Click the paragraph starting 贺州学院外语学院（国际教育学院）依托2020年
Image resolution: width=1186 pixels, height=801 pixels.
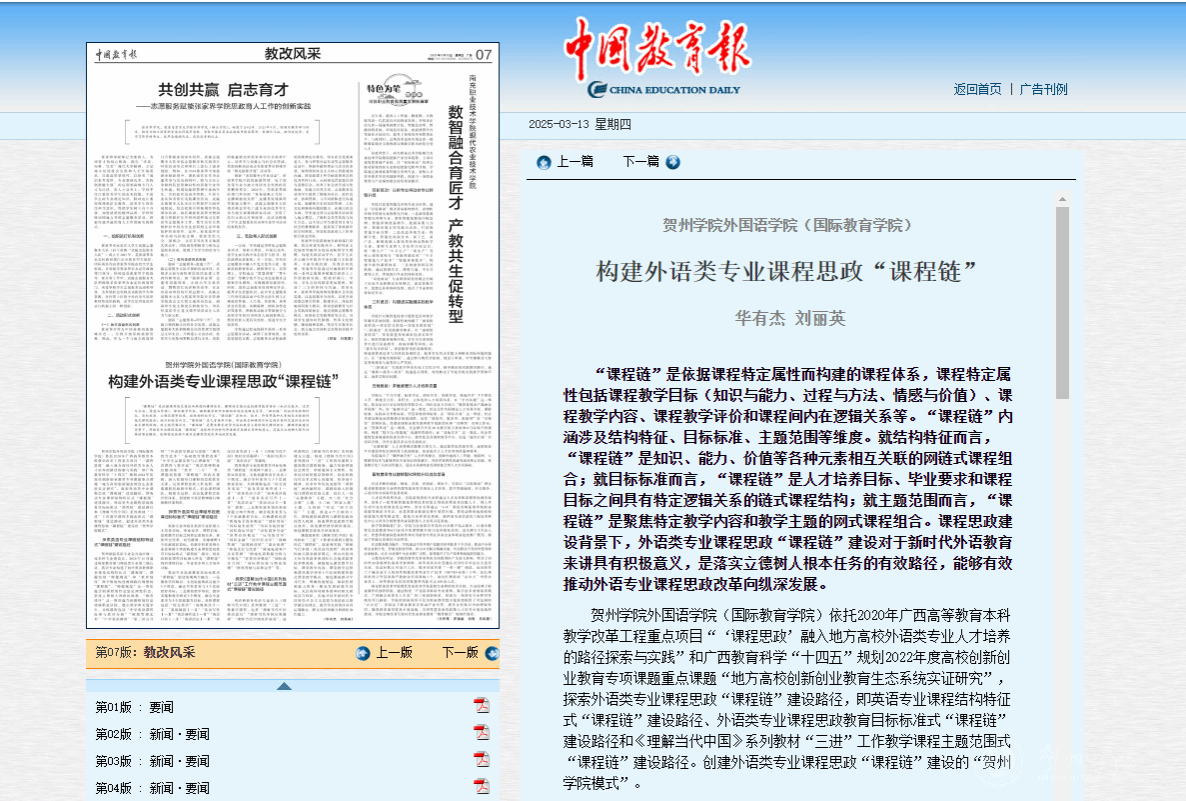[787, 699]
